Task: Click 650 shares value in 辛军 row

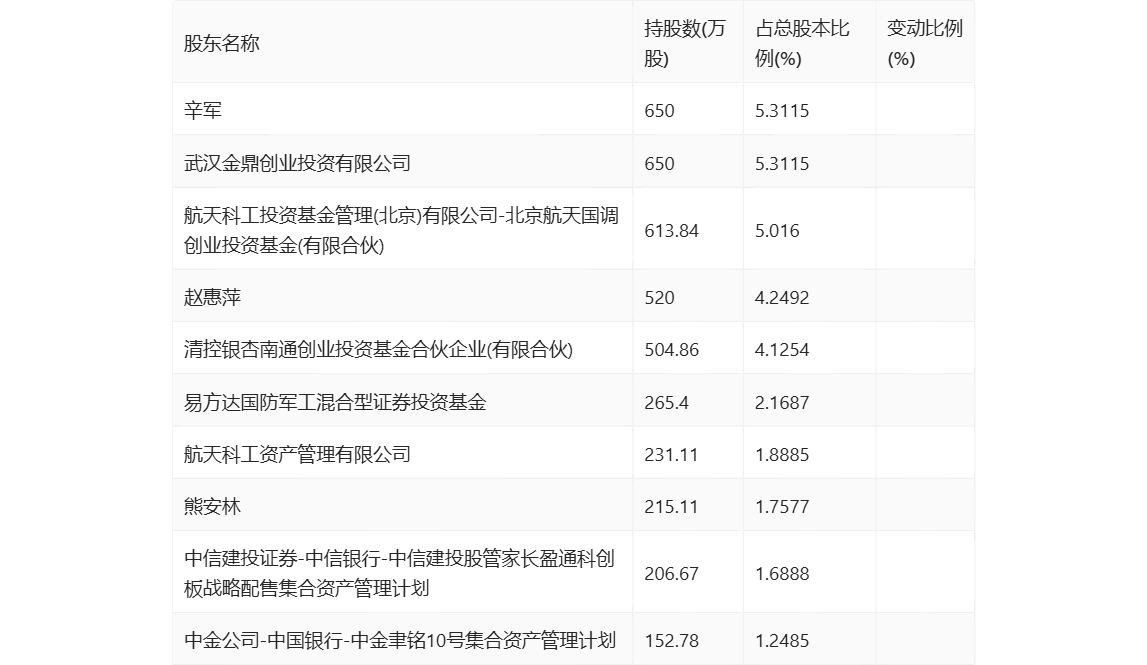Action: [x=659, y=110]
